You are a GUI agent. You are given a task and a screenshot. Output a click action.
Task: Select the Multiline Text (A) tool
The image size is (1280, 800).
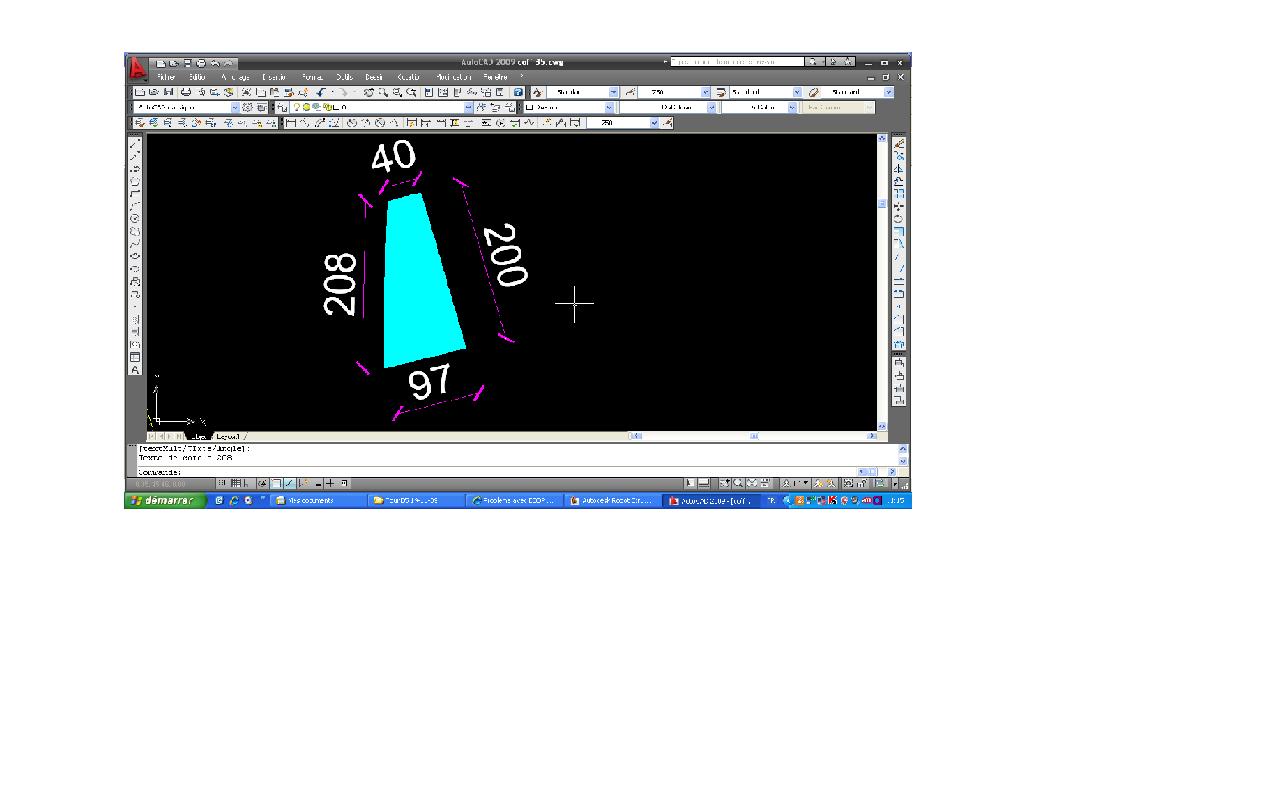135,370
